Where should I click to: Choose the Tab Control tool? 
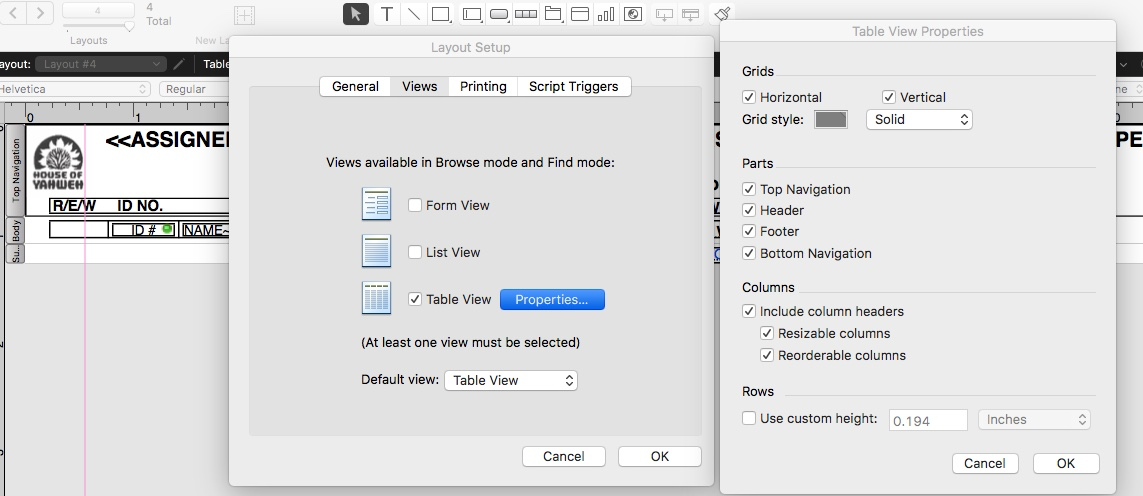point(553,14)
